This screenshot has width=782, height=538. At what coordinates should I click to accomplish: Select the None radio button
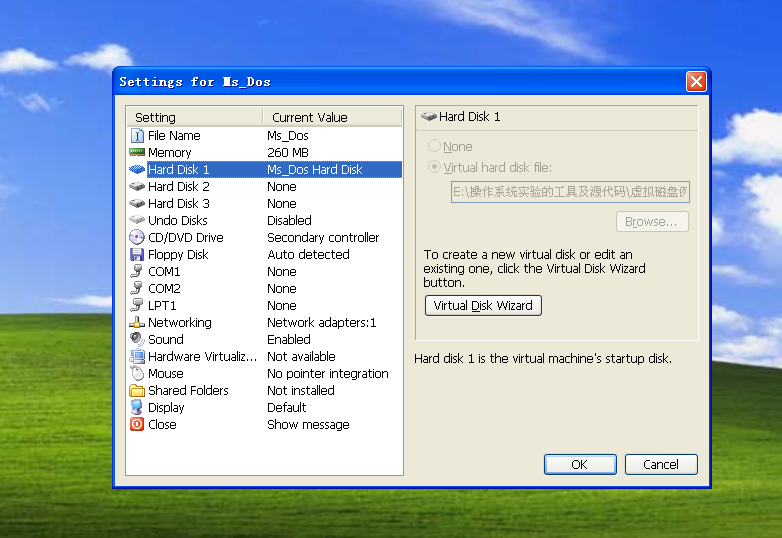click(x=434, y=146)
